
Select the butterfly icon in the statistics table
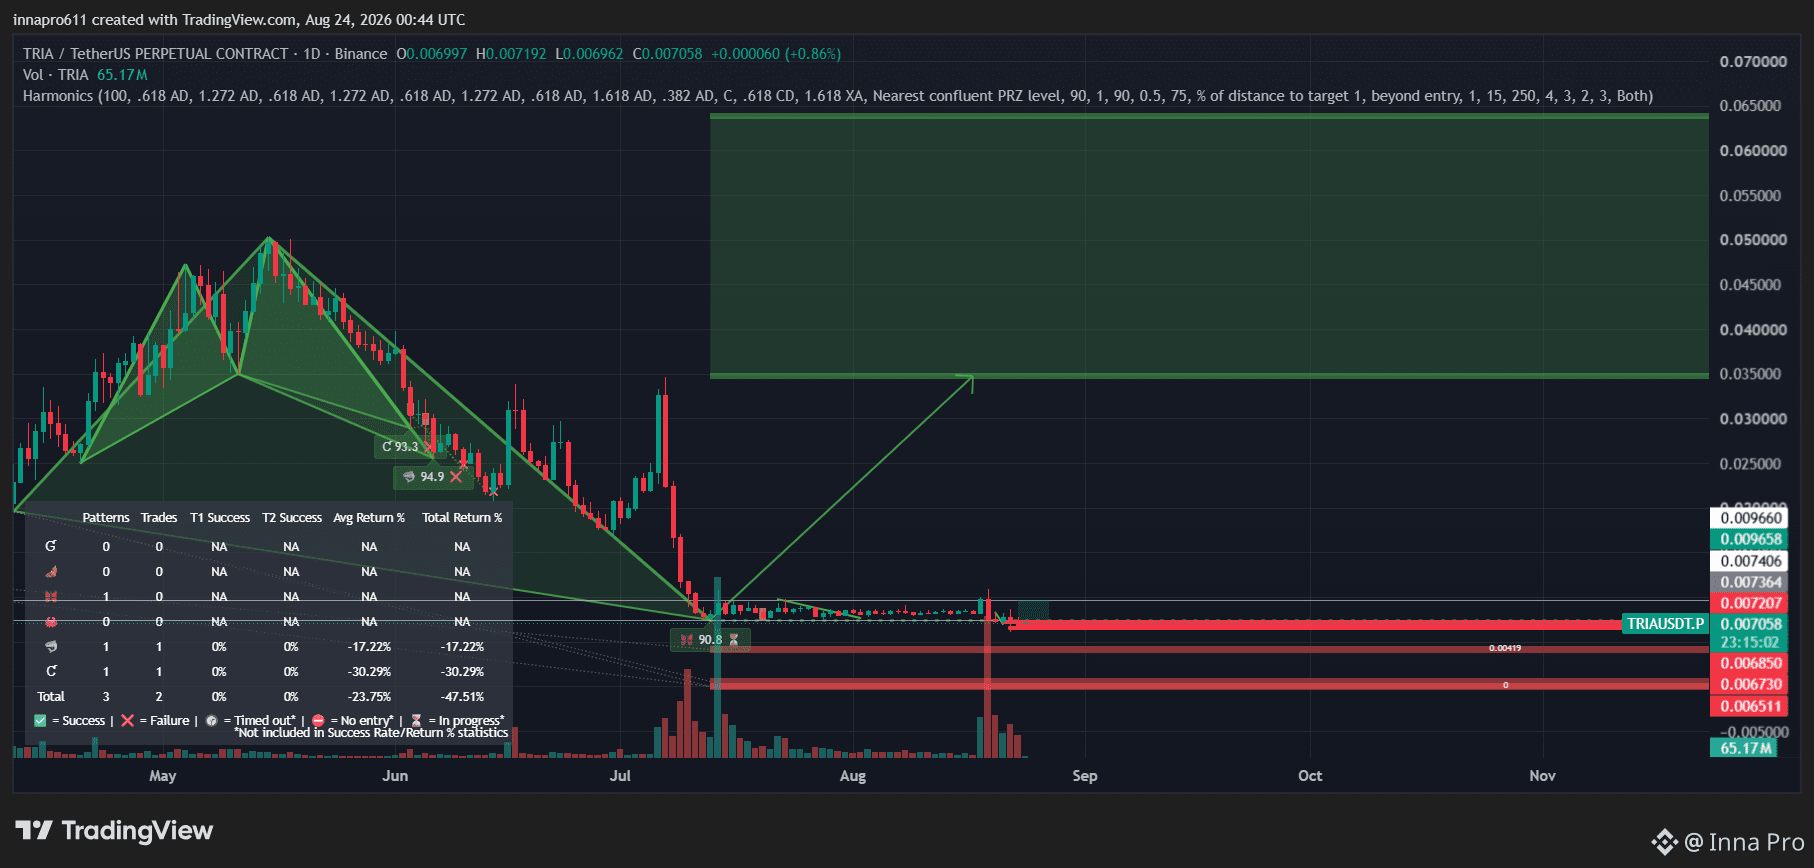[x=51, y=596]
